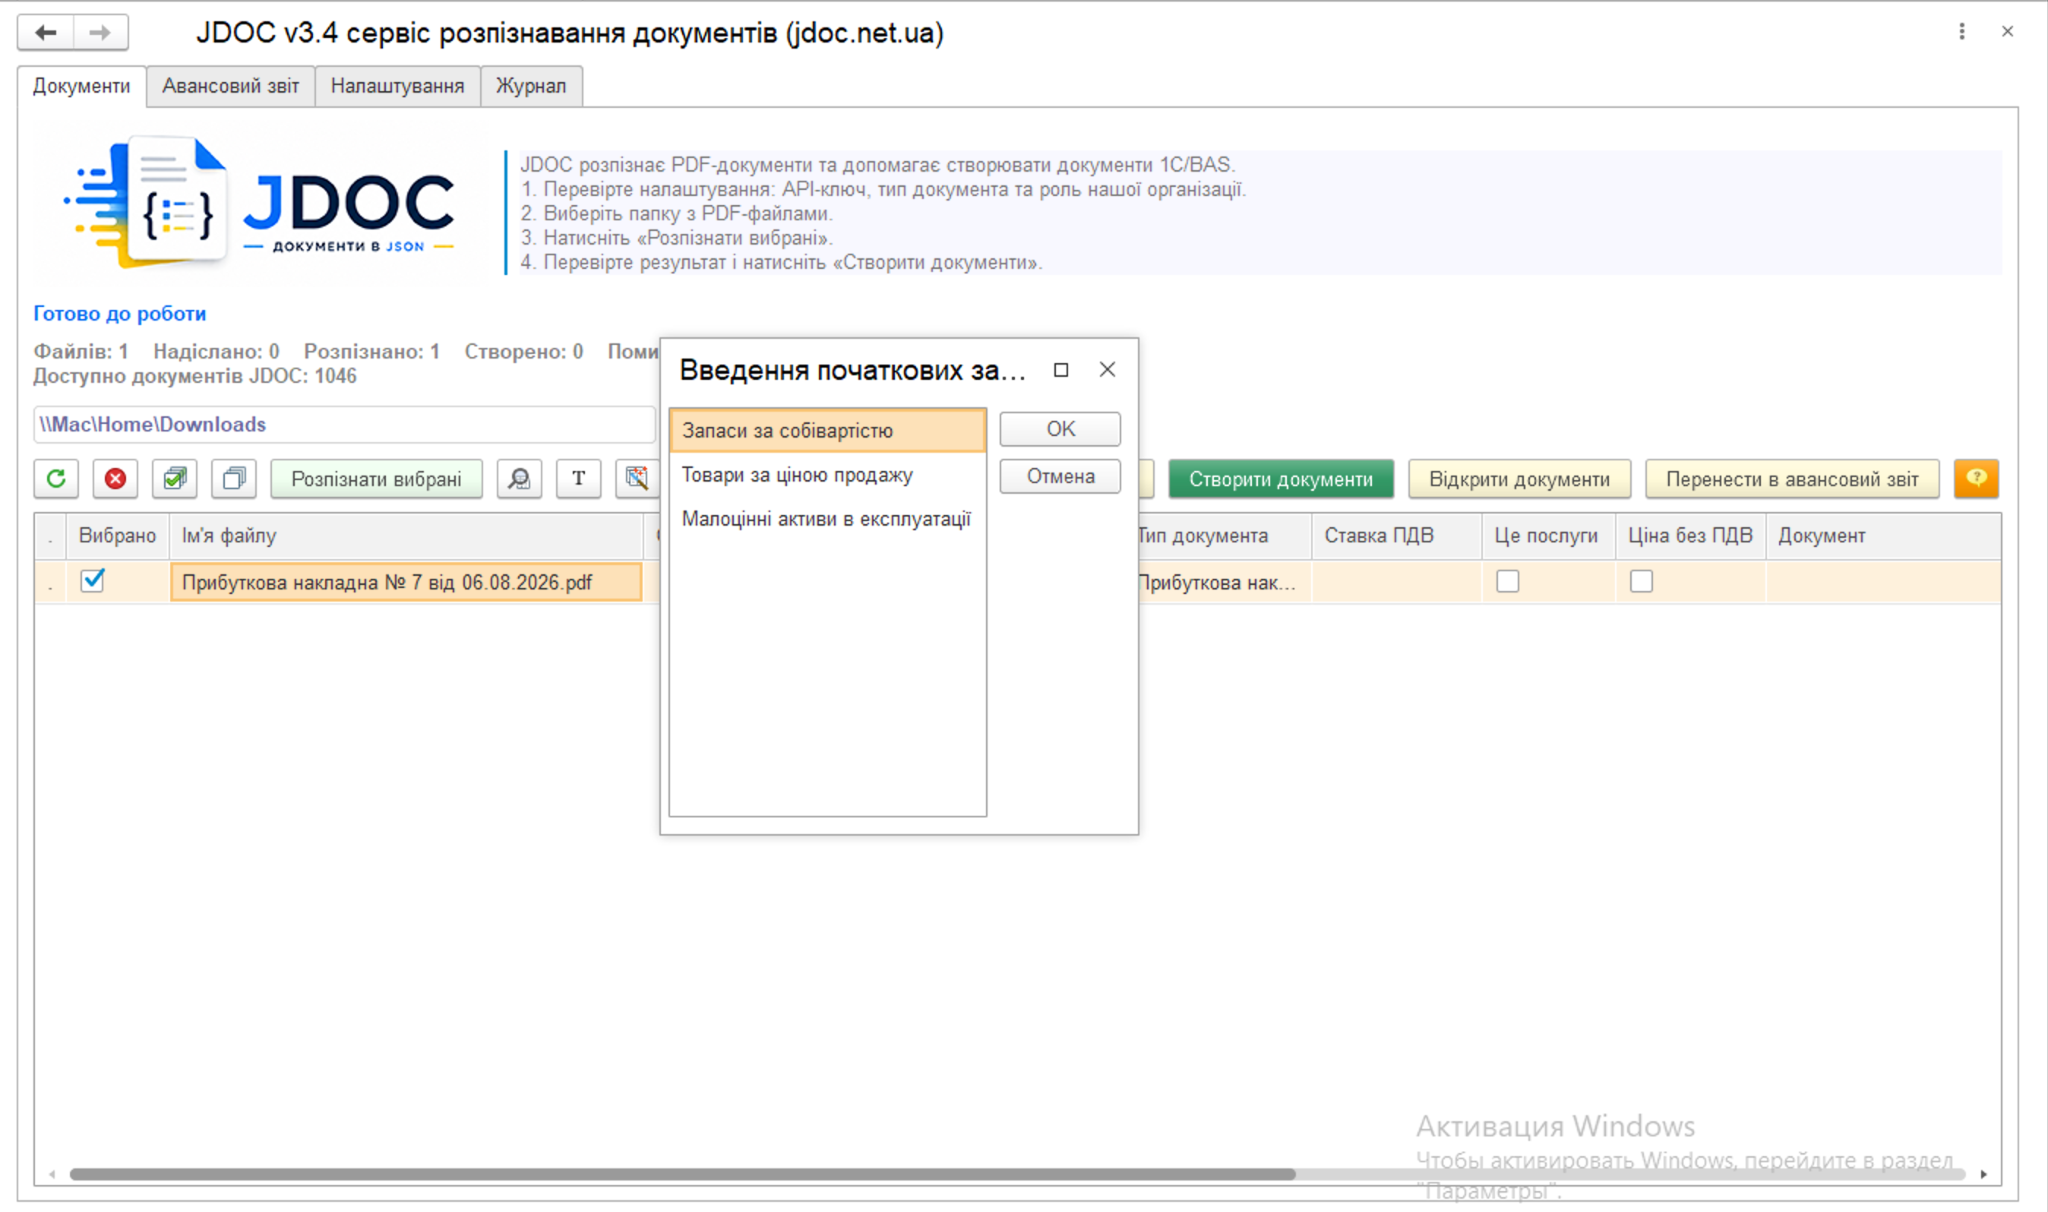Click the Це послуги column header

[x=1548, y=536]
